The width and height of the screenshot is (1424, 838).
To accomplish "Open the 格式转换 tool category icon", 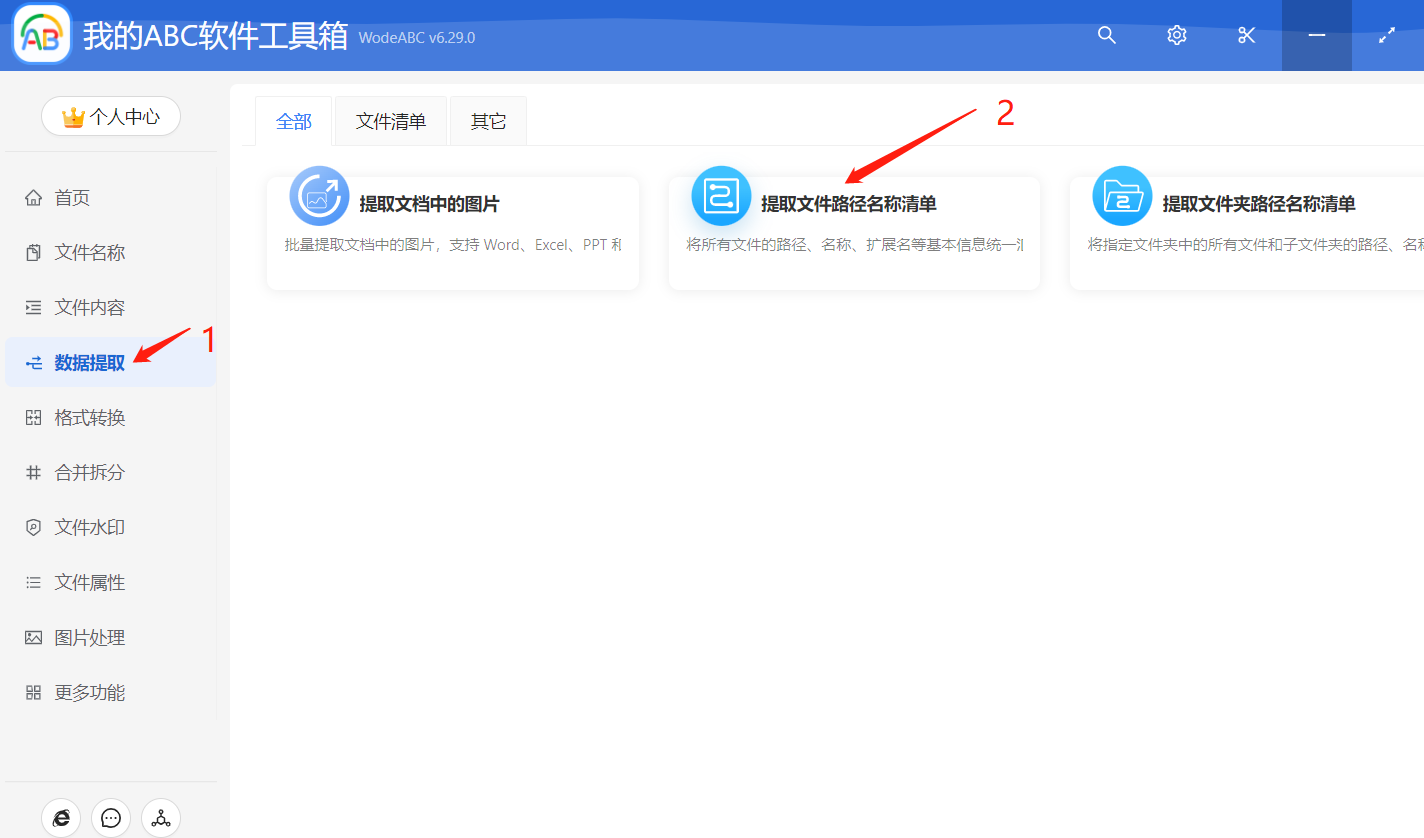I will point(33,417).
